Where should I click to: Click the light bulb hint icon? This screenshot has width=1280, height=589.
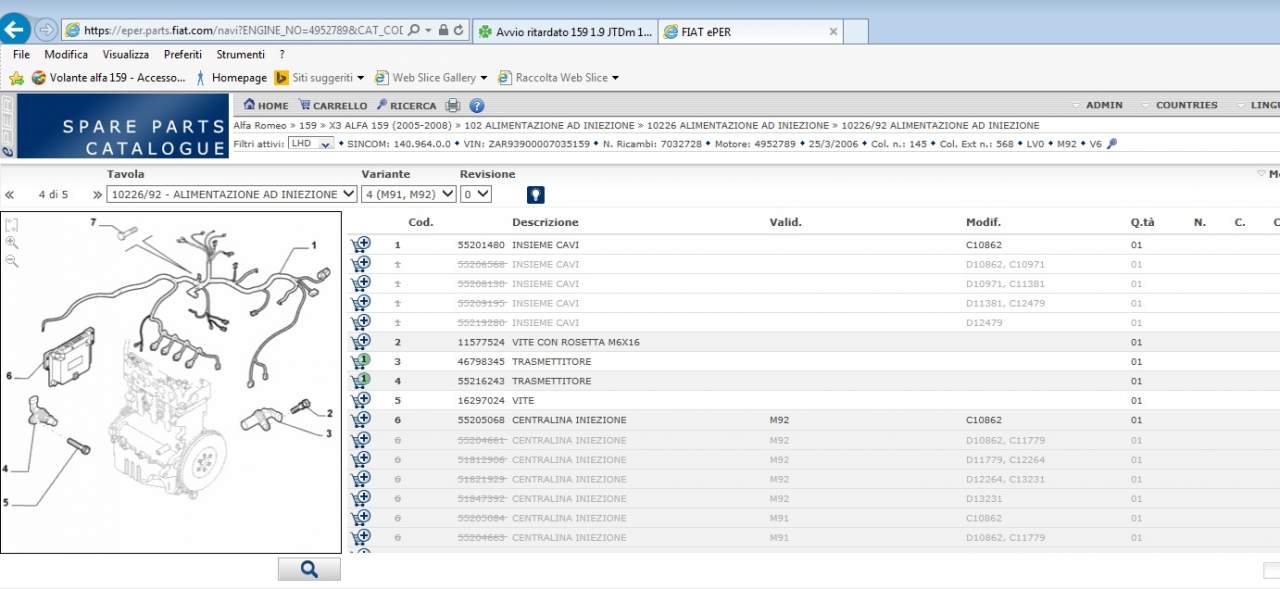pos(535,195)
